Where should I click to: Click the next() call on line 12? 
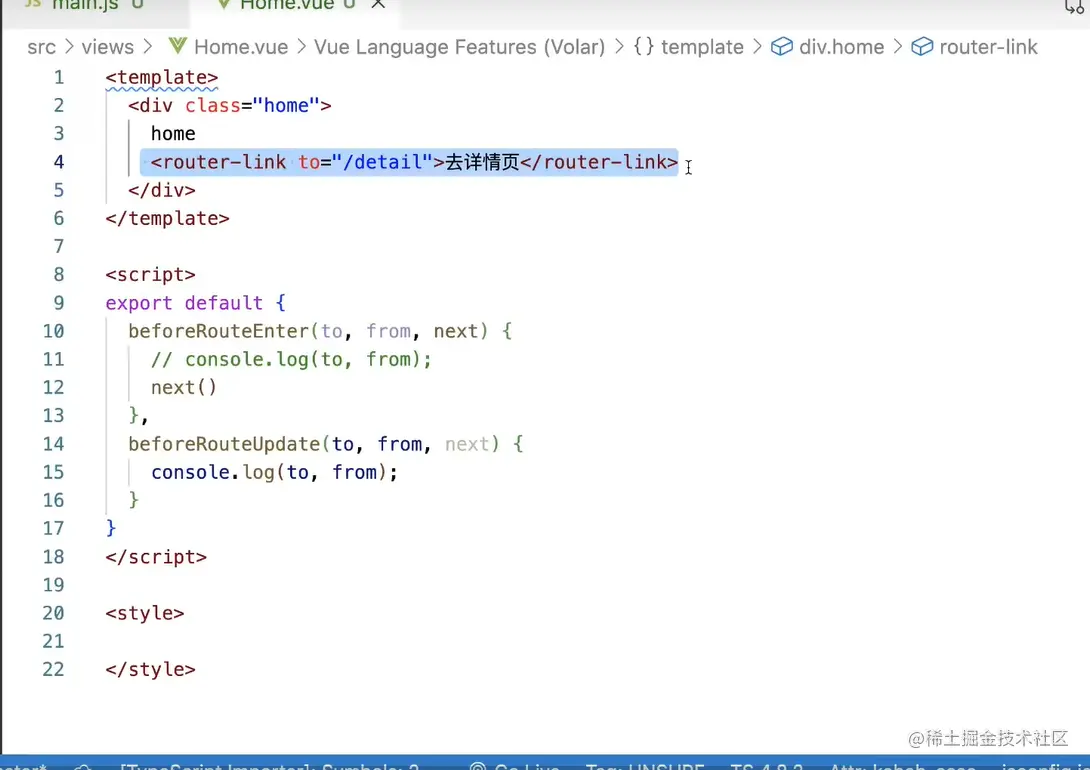pos(184,388)
